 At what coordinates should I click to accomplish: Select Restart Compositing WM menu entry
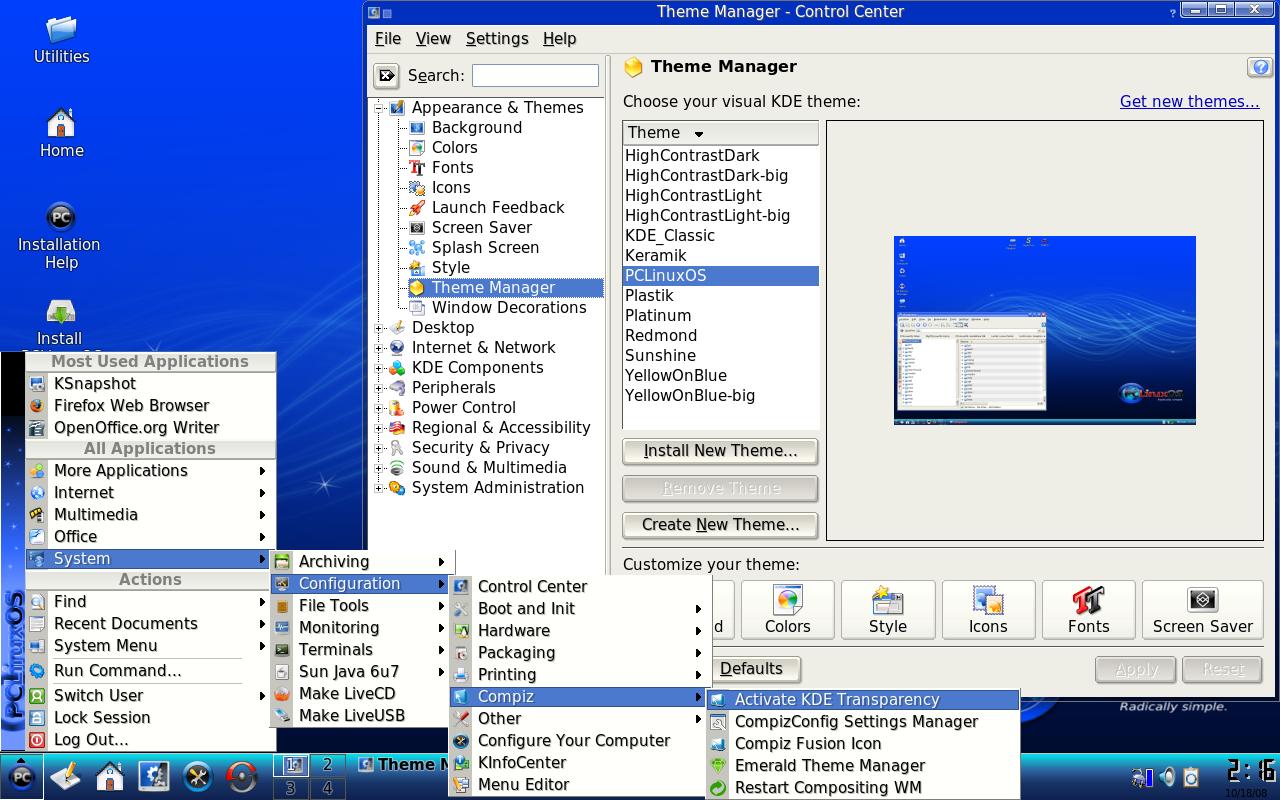coord(863,788)
